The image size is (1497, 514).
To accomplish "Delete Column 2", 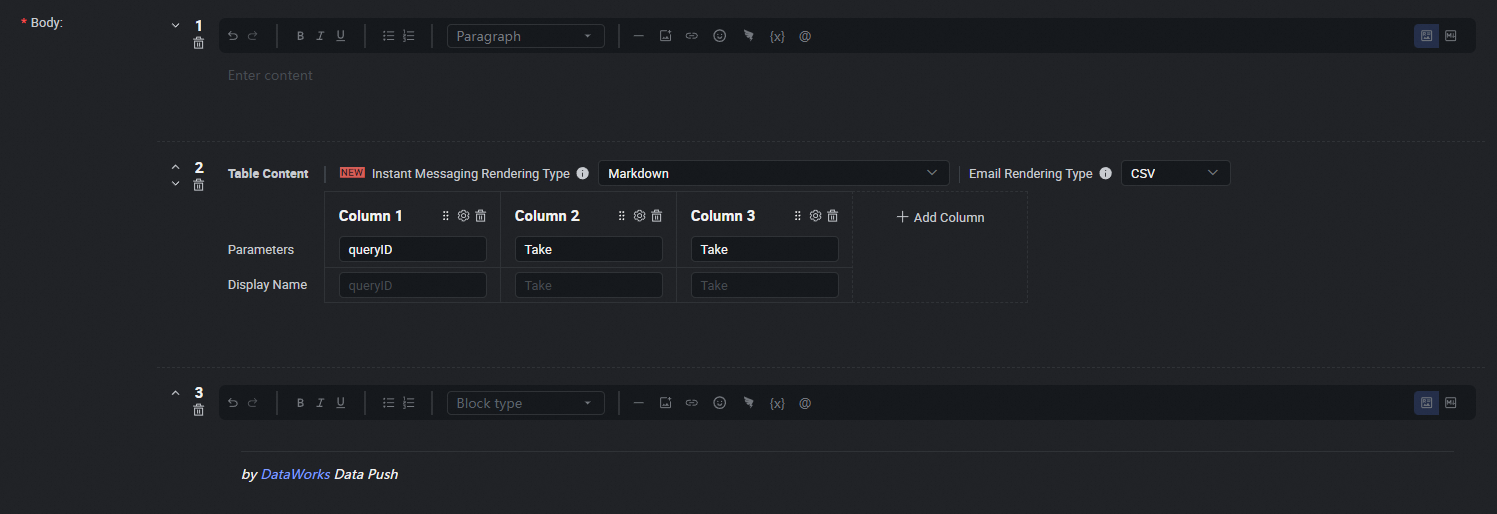I will (656, 216).
